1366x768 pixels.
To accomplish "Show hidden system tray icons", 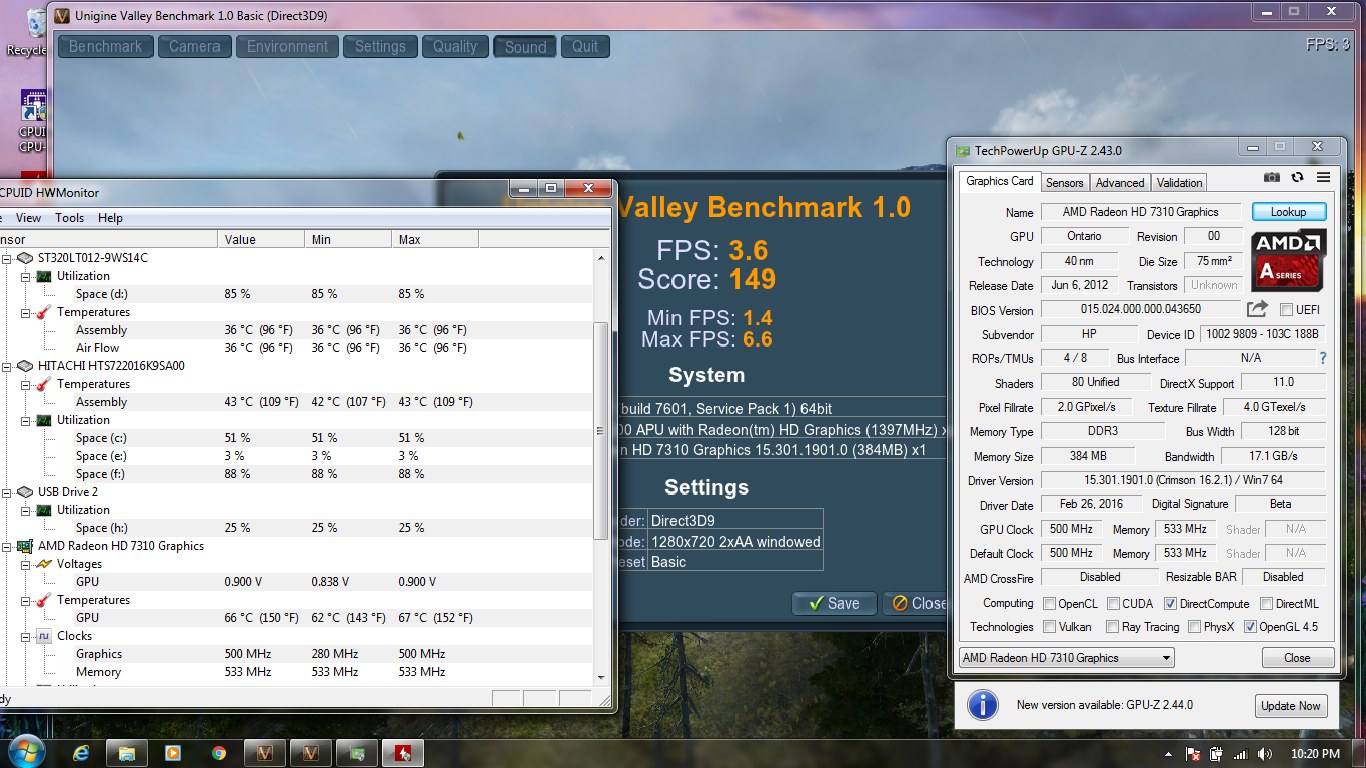I will click(1169, 754).
